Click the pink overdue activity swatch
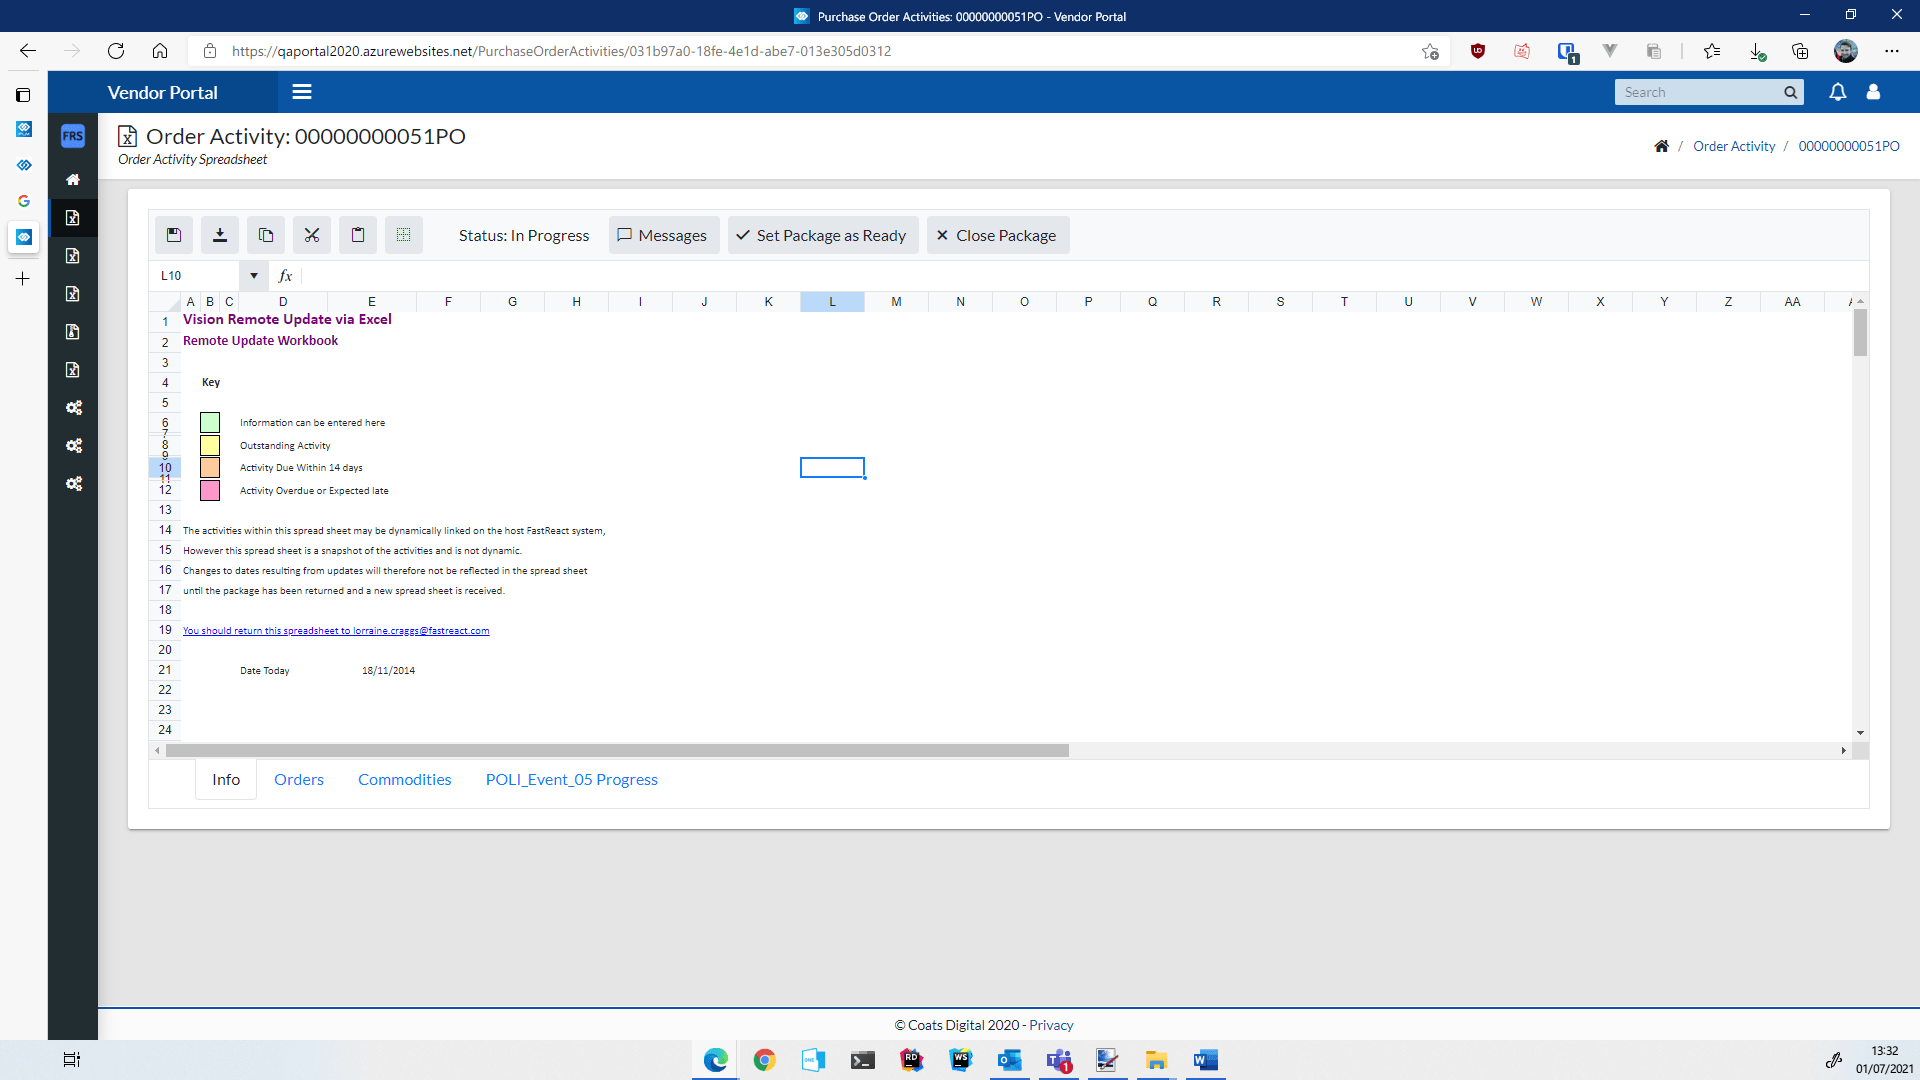Screen dimensions: 1920x1080 pos(210,490)
